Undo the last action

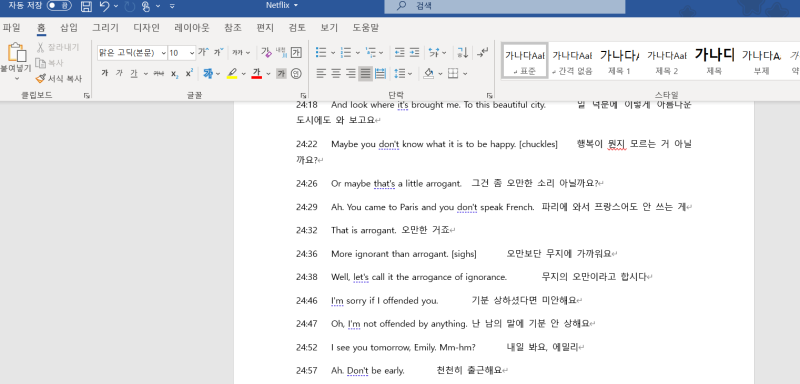coord(105,6)
